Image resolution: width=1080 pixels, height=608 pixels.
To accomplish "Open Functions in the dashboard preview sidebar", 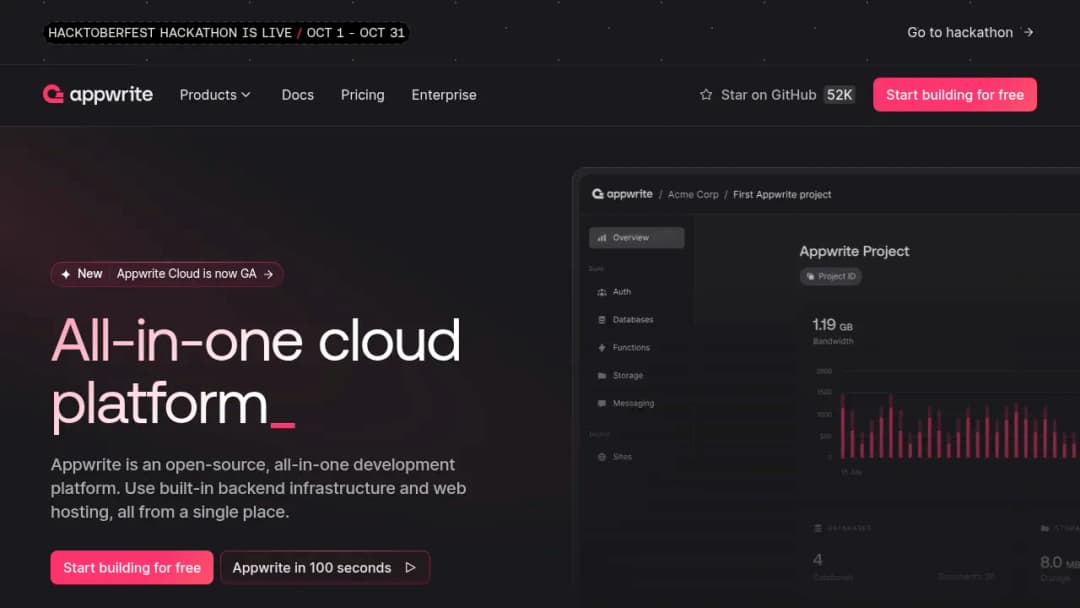I will [x=631, y=348].
